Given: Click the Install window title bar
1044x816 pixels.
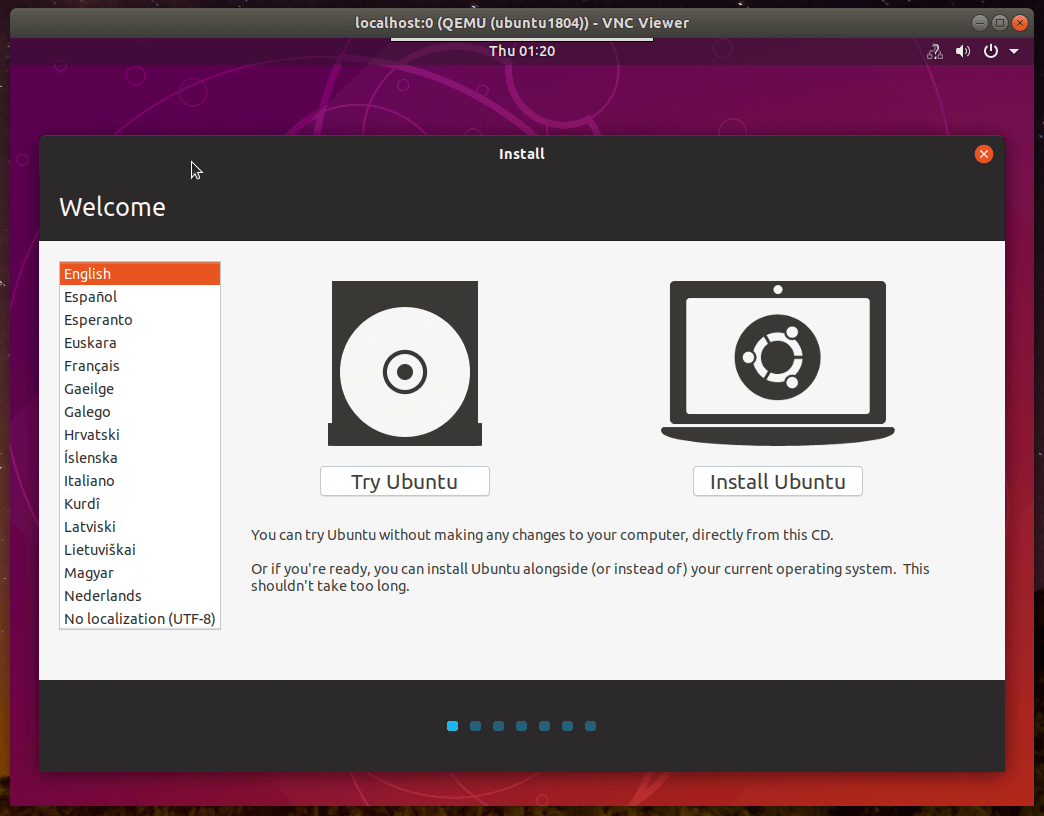Looking at the screenshot, I should [x=521, y=154].
